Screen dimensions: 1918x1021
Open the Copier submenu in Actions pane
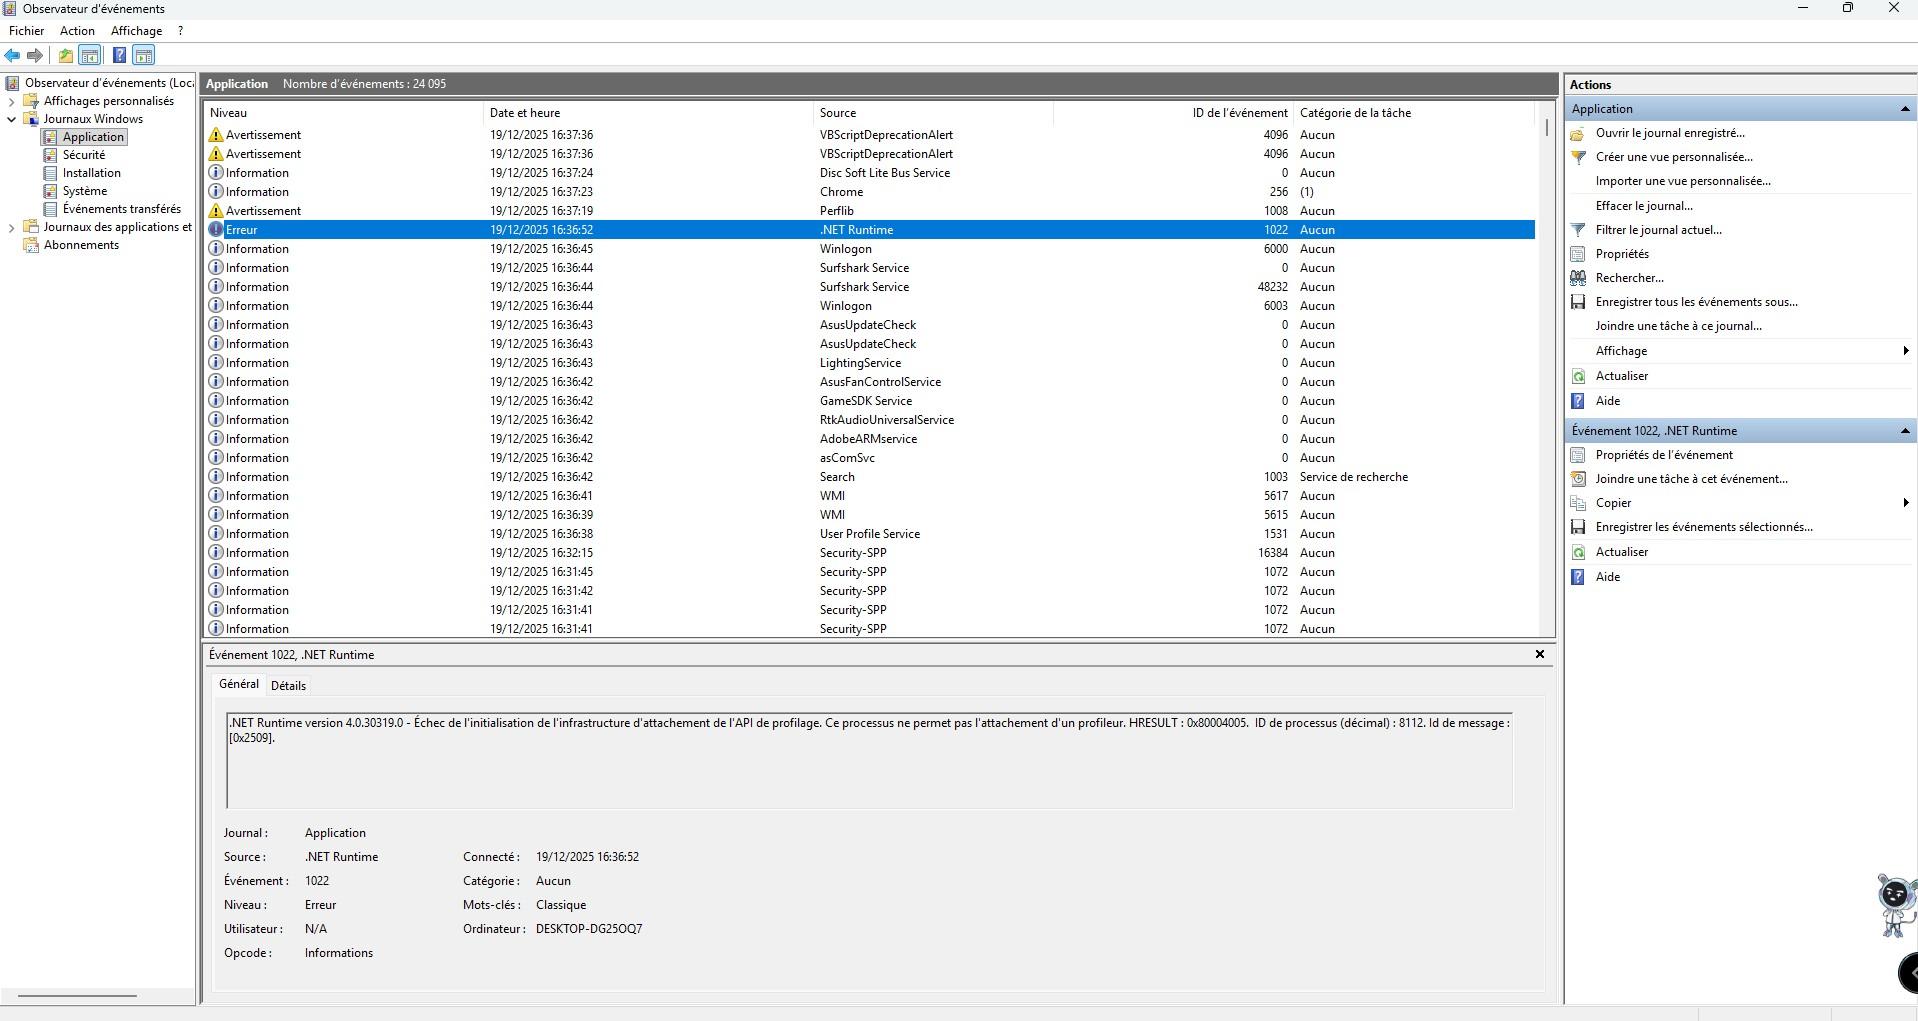[1613, 503]
